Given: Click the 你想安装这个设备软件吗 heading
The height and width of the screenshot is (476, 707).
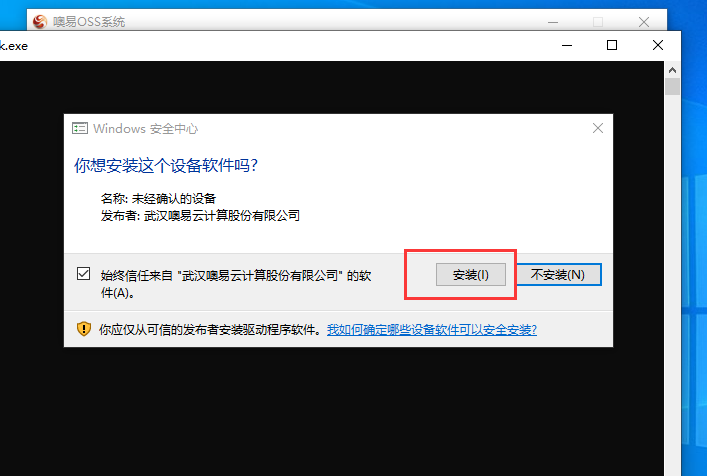Looking at the screenshot, I should point(172,164).
